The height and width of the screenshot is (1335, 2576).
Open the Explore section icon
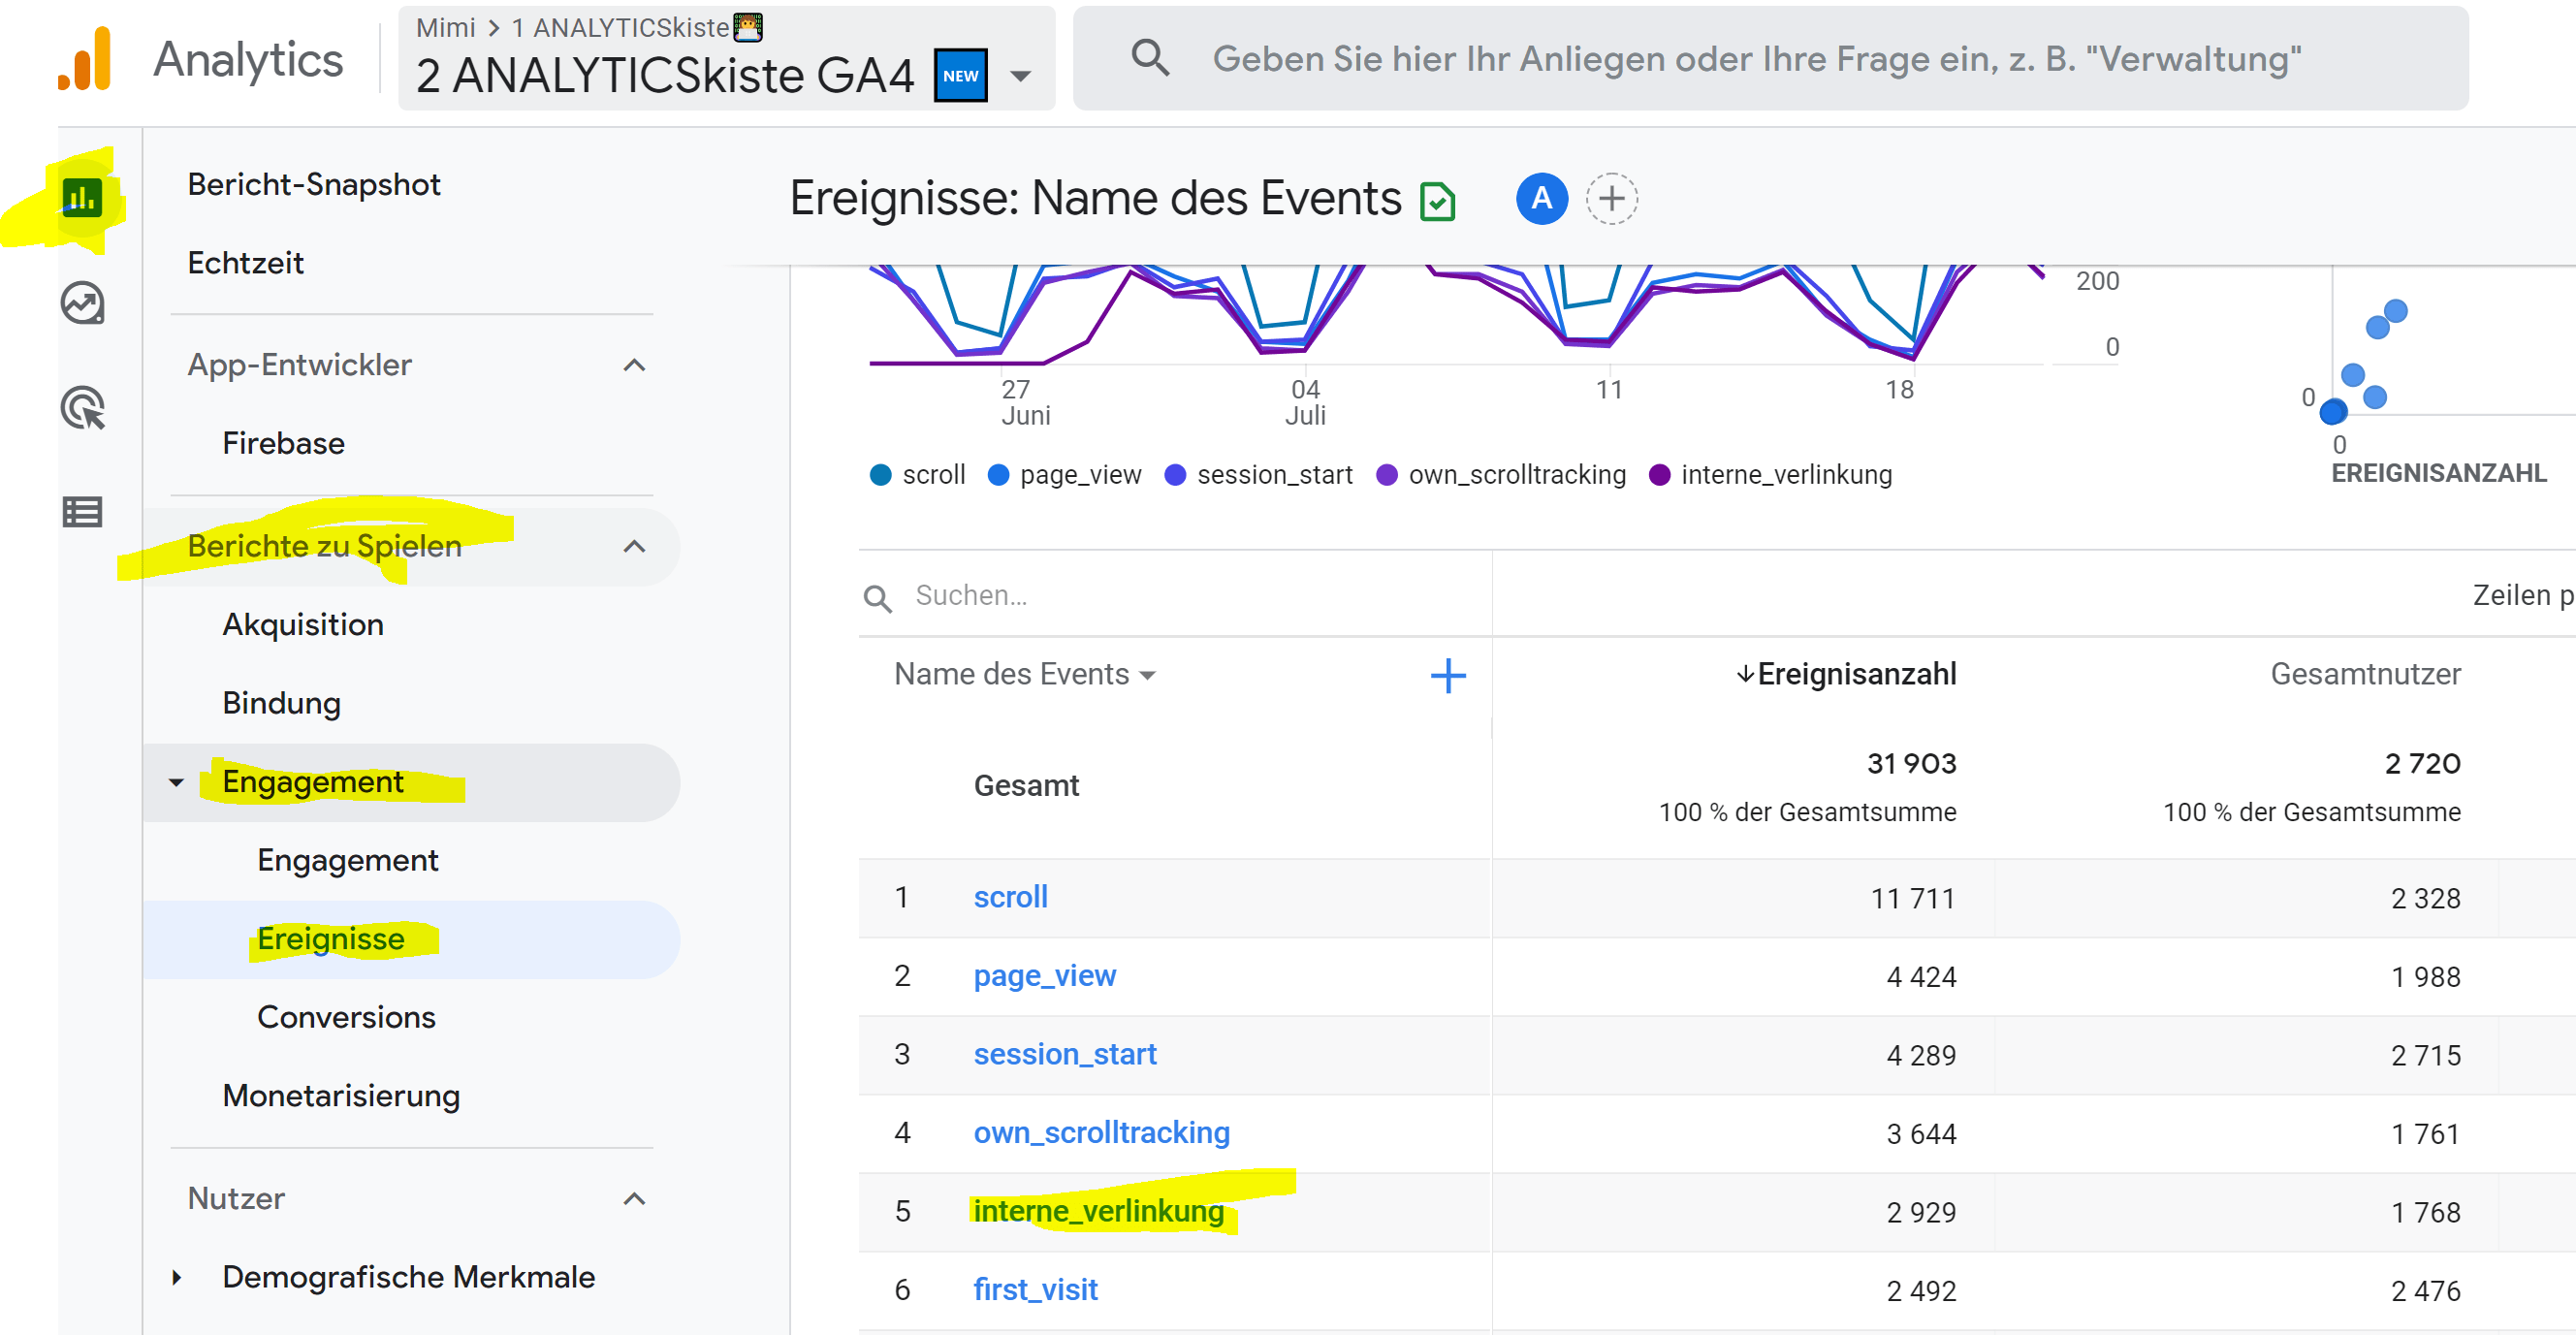[x=84, y=304]
